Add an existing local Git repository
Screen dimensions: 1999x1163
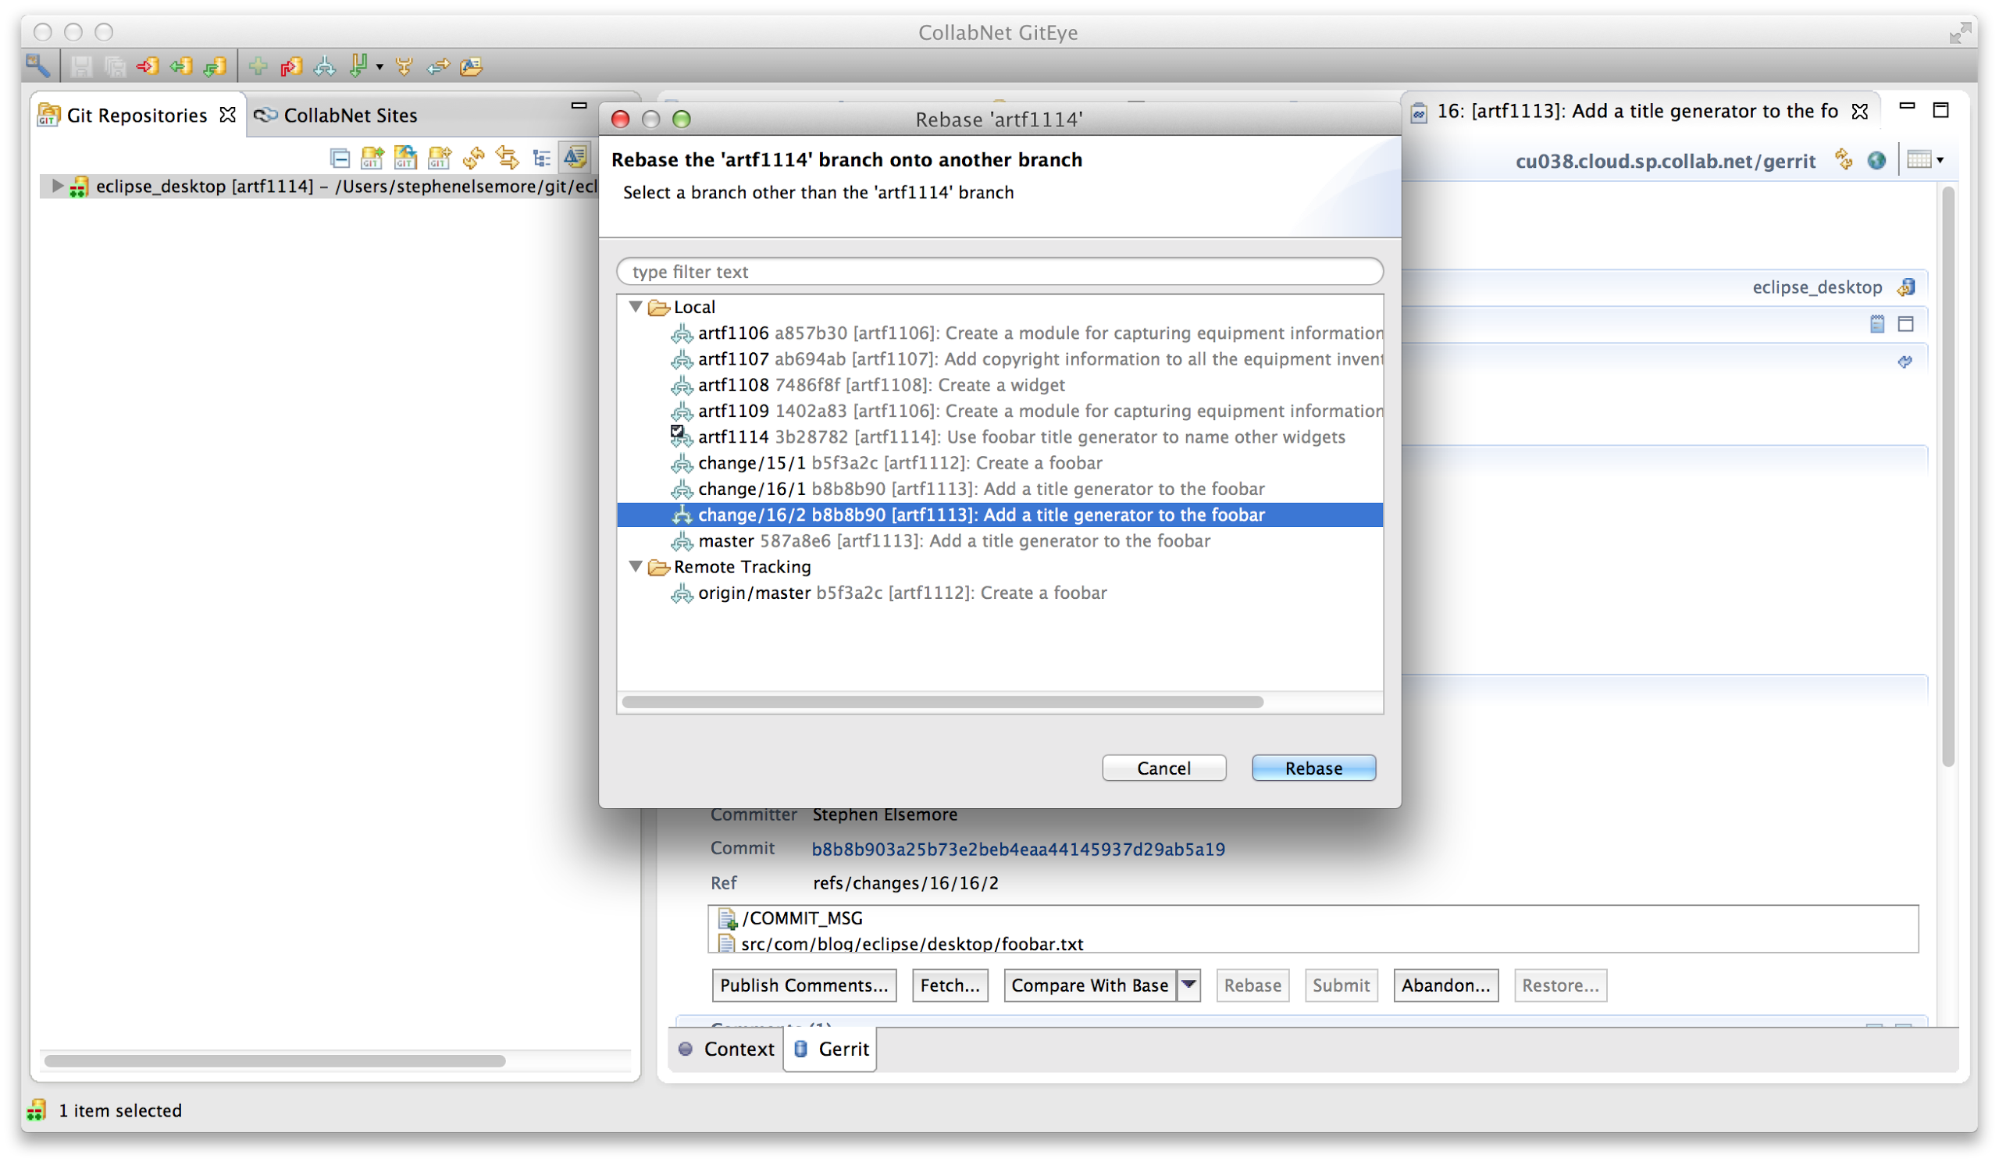pyautogui.click(x=371, y=157)
